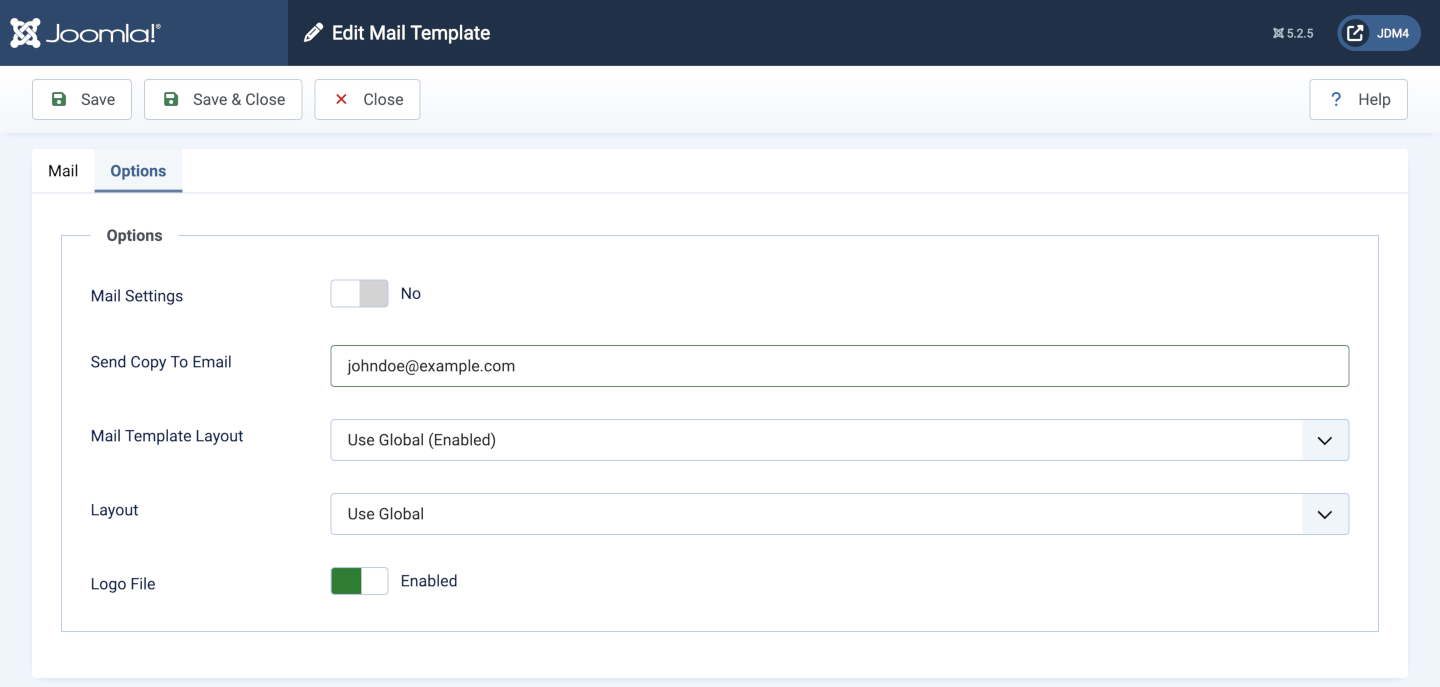Click the No text beside Mail Settings

coord(411,293)
